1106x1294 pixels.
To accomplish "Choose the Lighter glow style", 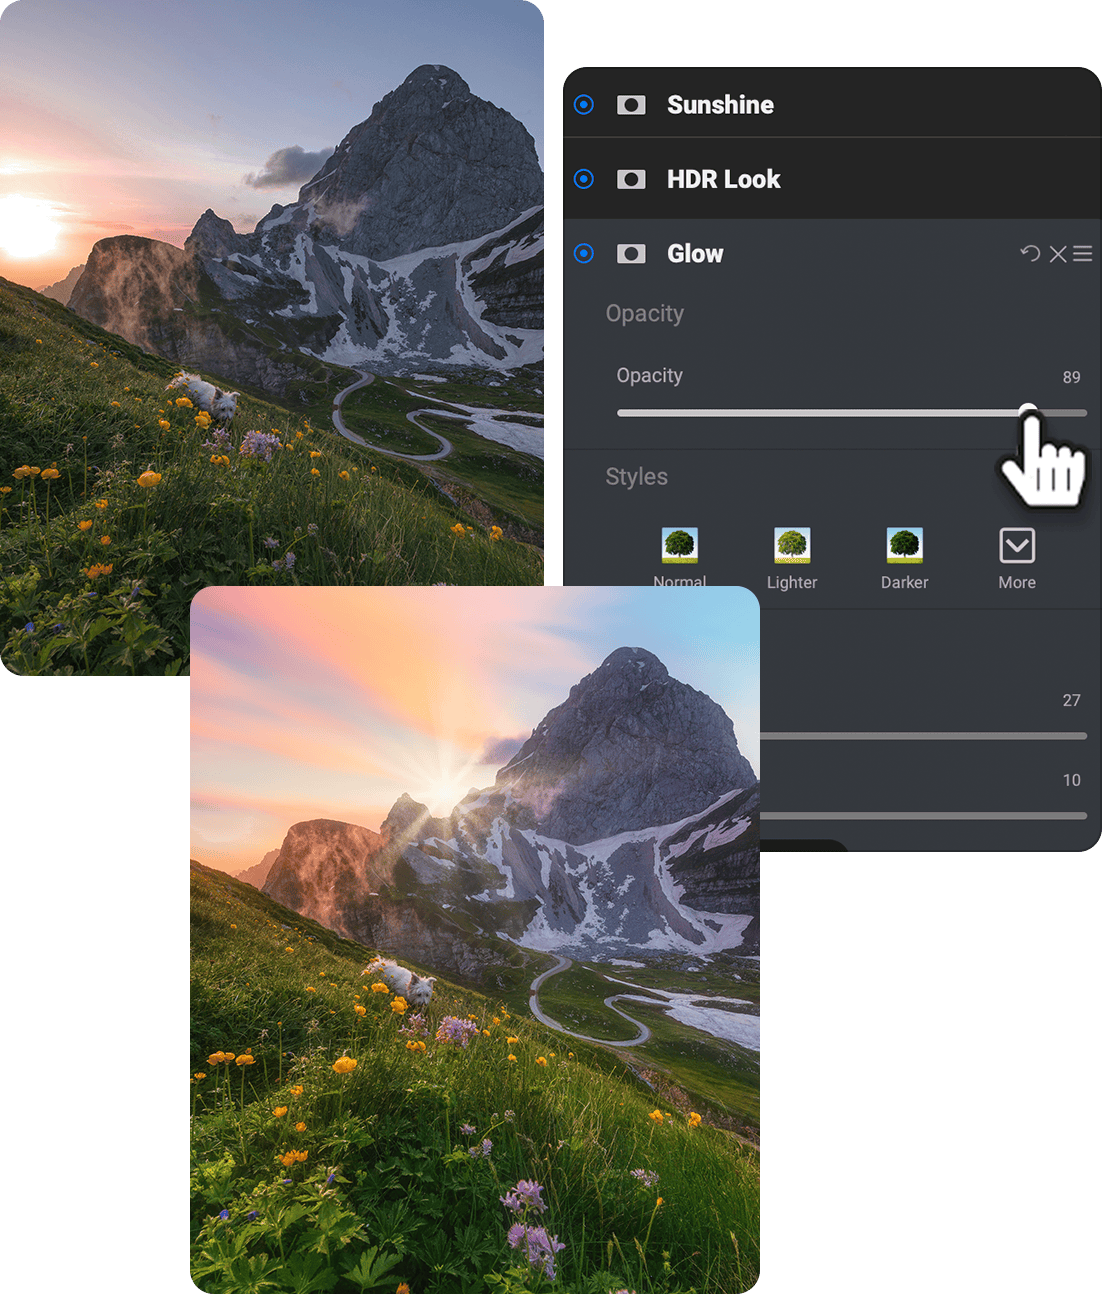I will tap(792, 545).
